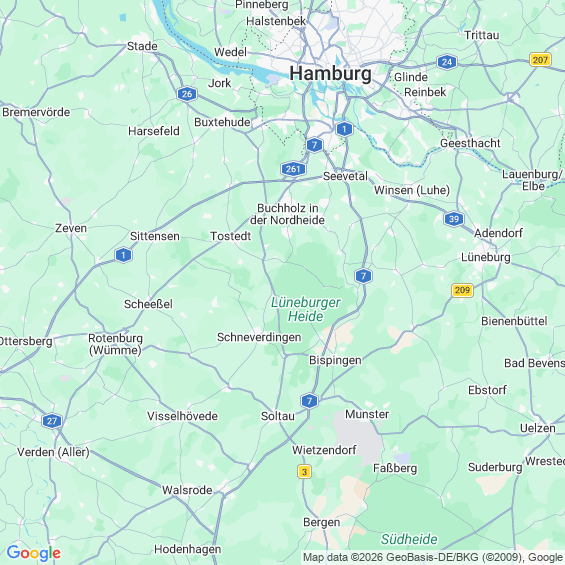Click the Rotenburg (Wümme) town label
Image resolution: width=565 pixels, height=565 pixels.
(x=115, y=344)
